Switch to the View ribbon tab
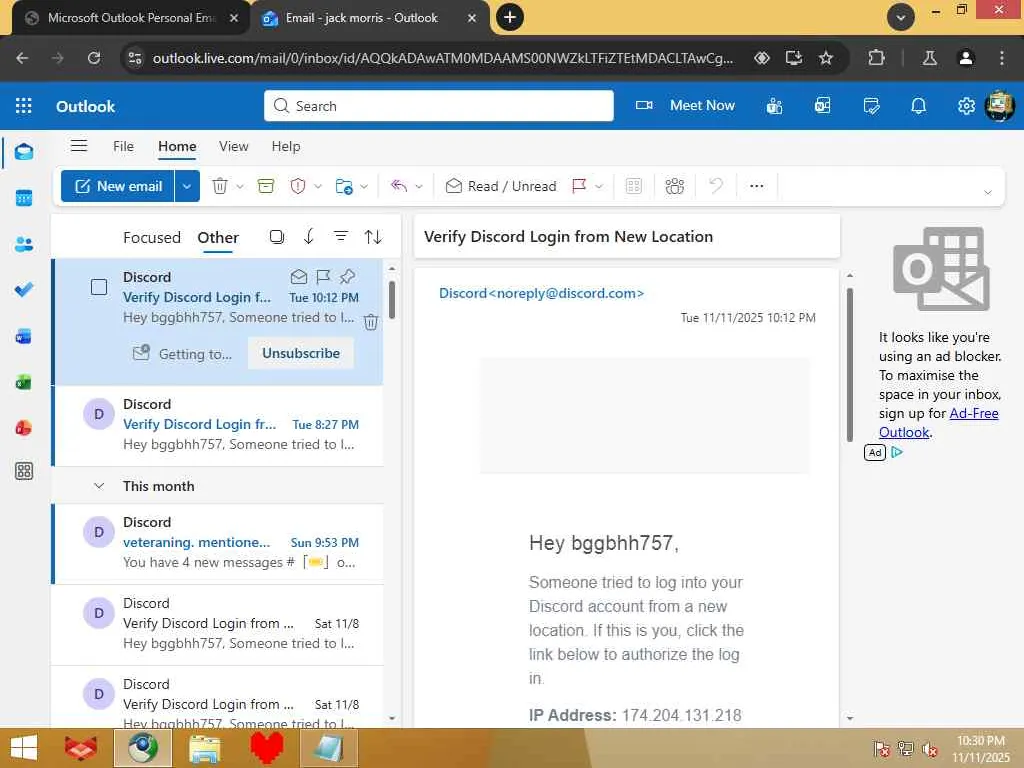Viewport: 1024px width, 768px height. click(234, 146)
